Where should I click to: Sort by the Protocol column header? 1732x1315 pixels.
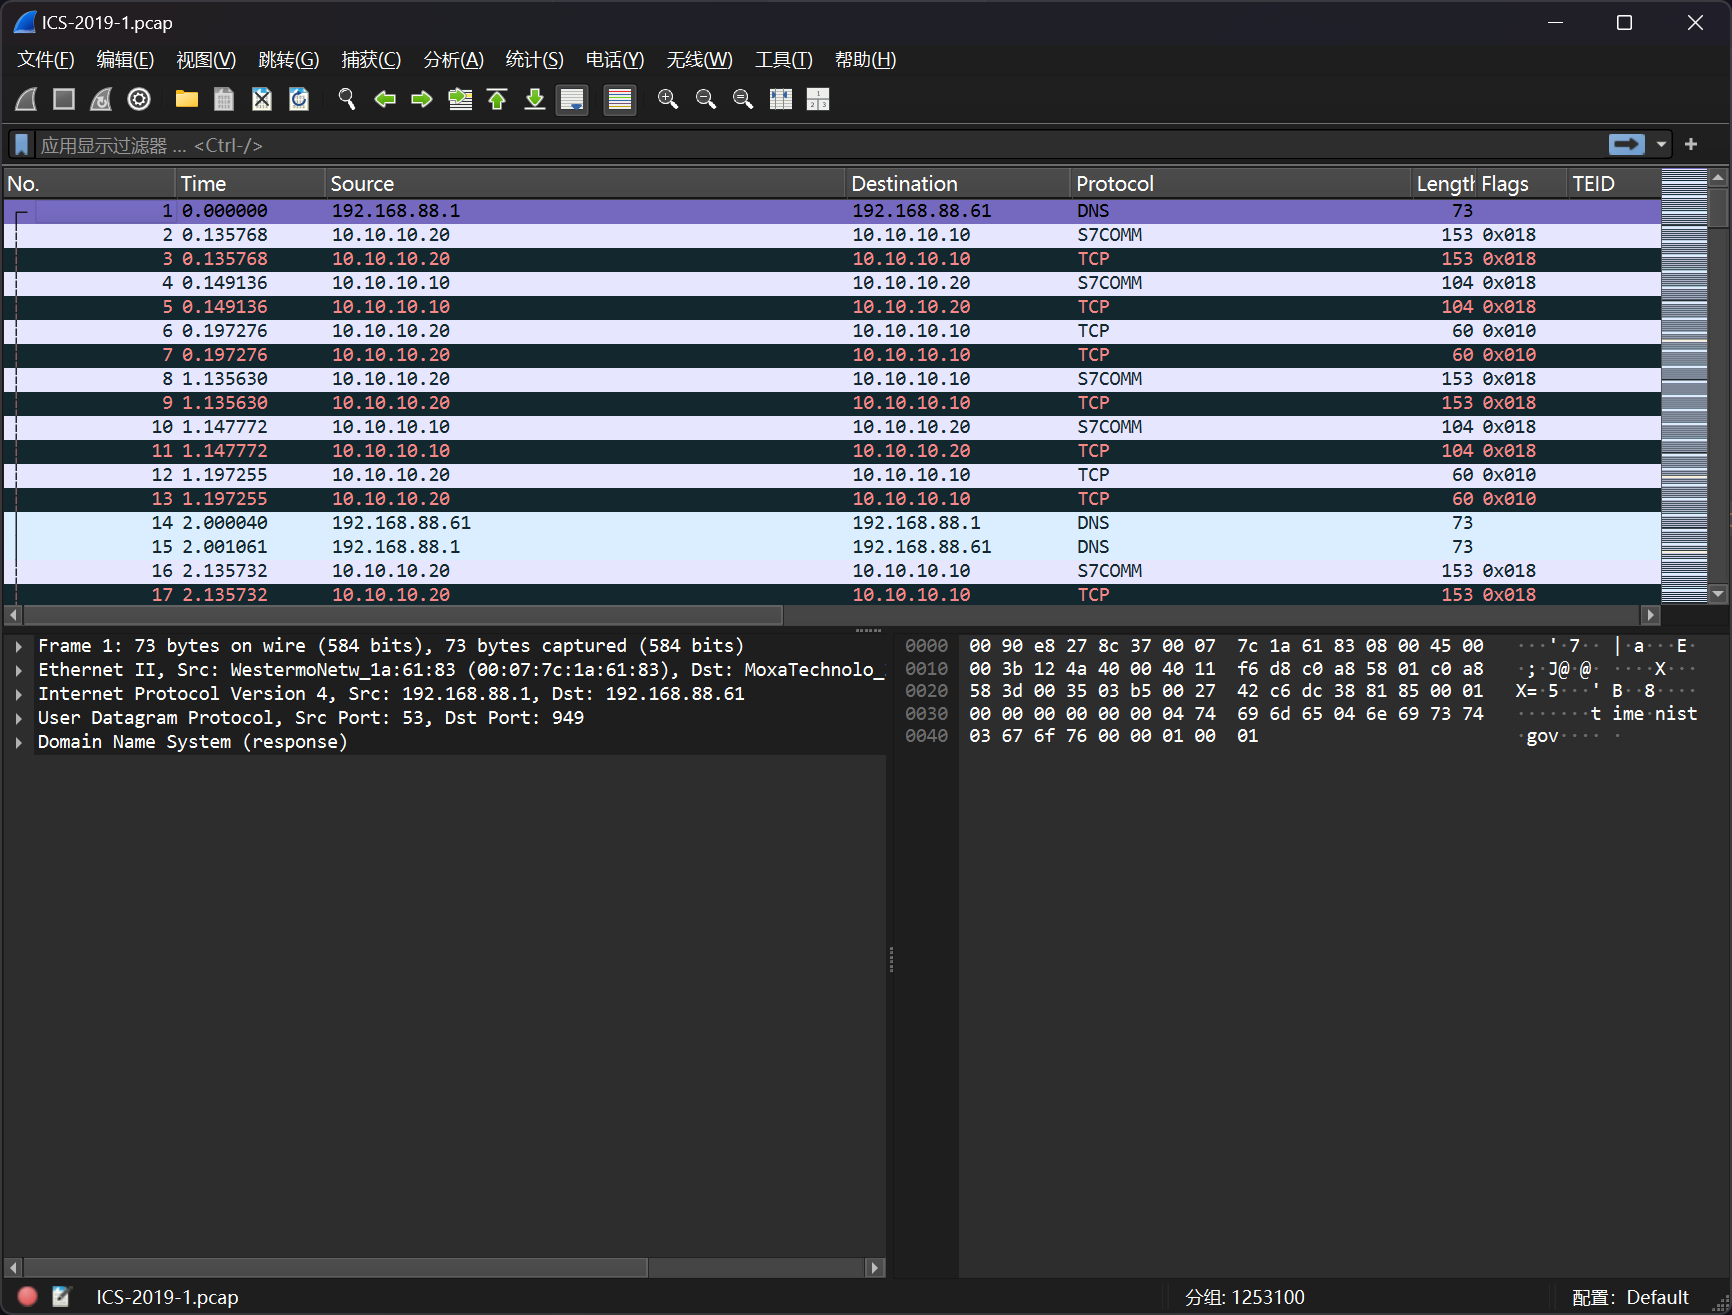click(x=1240, y=184)
